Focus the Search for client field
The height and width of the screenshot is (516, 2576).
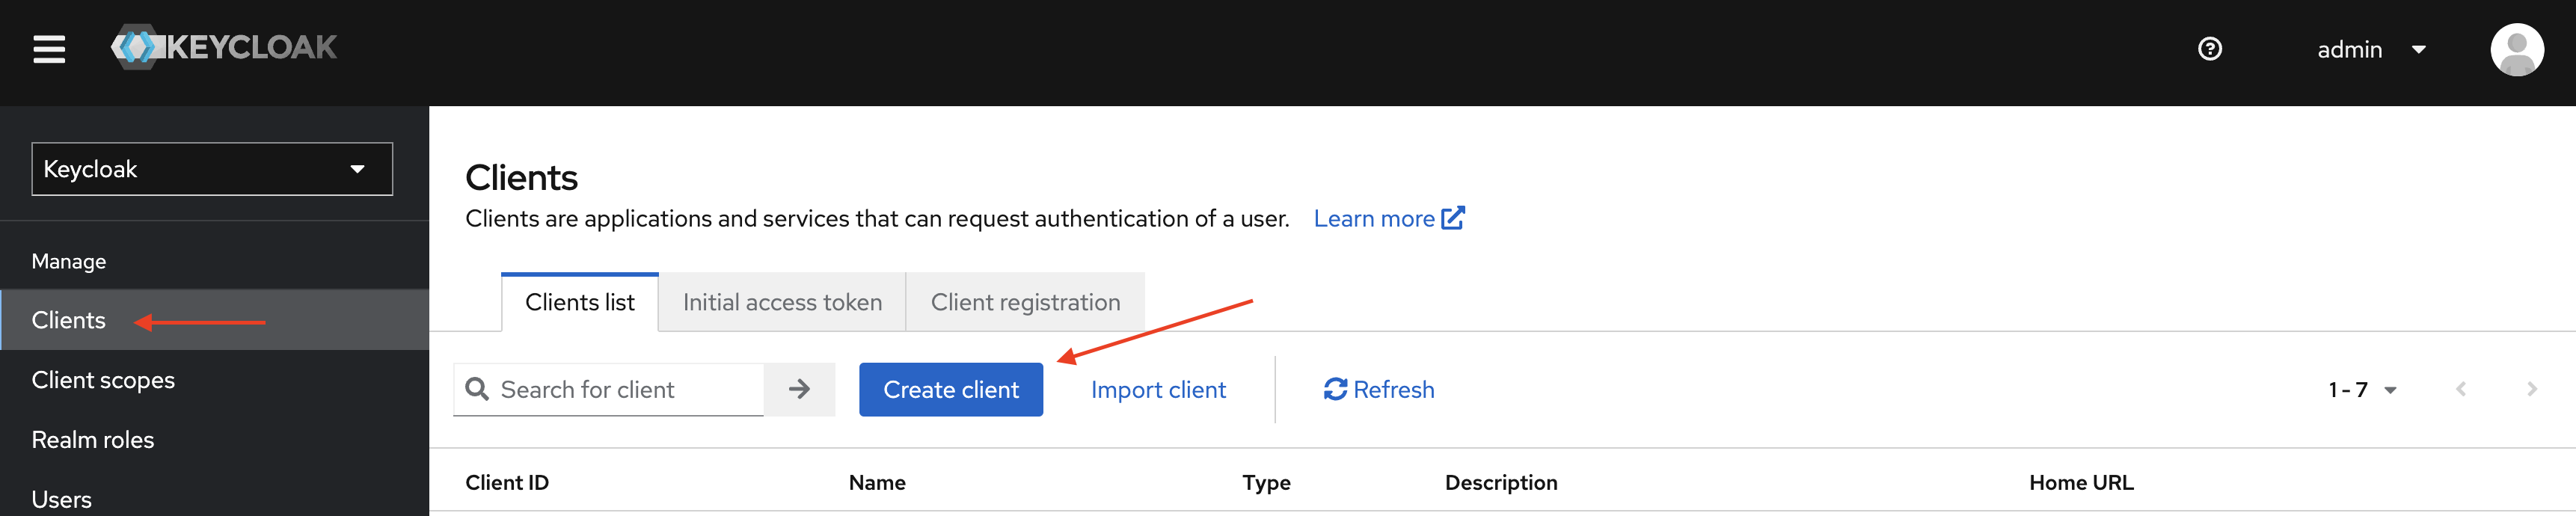609,389
